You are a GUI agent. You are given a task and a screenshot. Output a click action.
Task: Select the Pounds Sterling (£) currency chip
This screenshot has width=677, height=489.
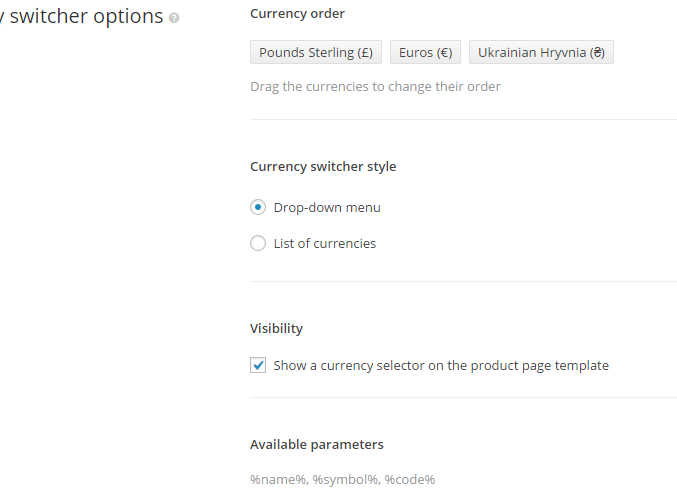click(x=316, y=52)
